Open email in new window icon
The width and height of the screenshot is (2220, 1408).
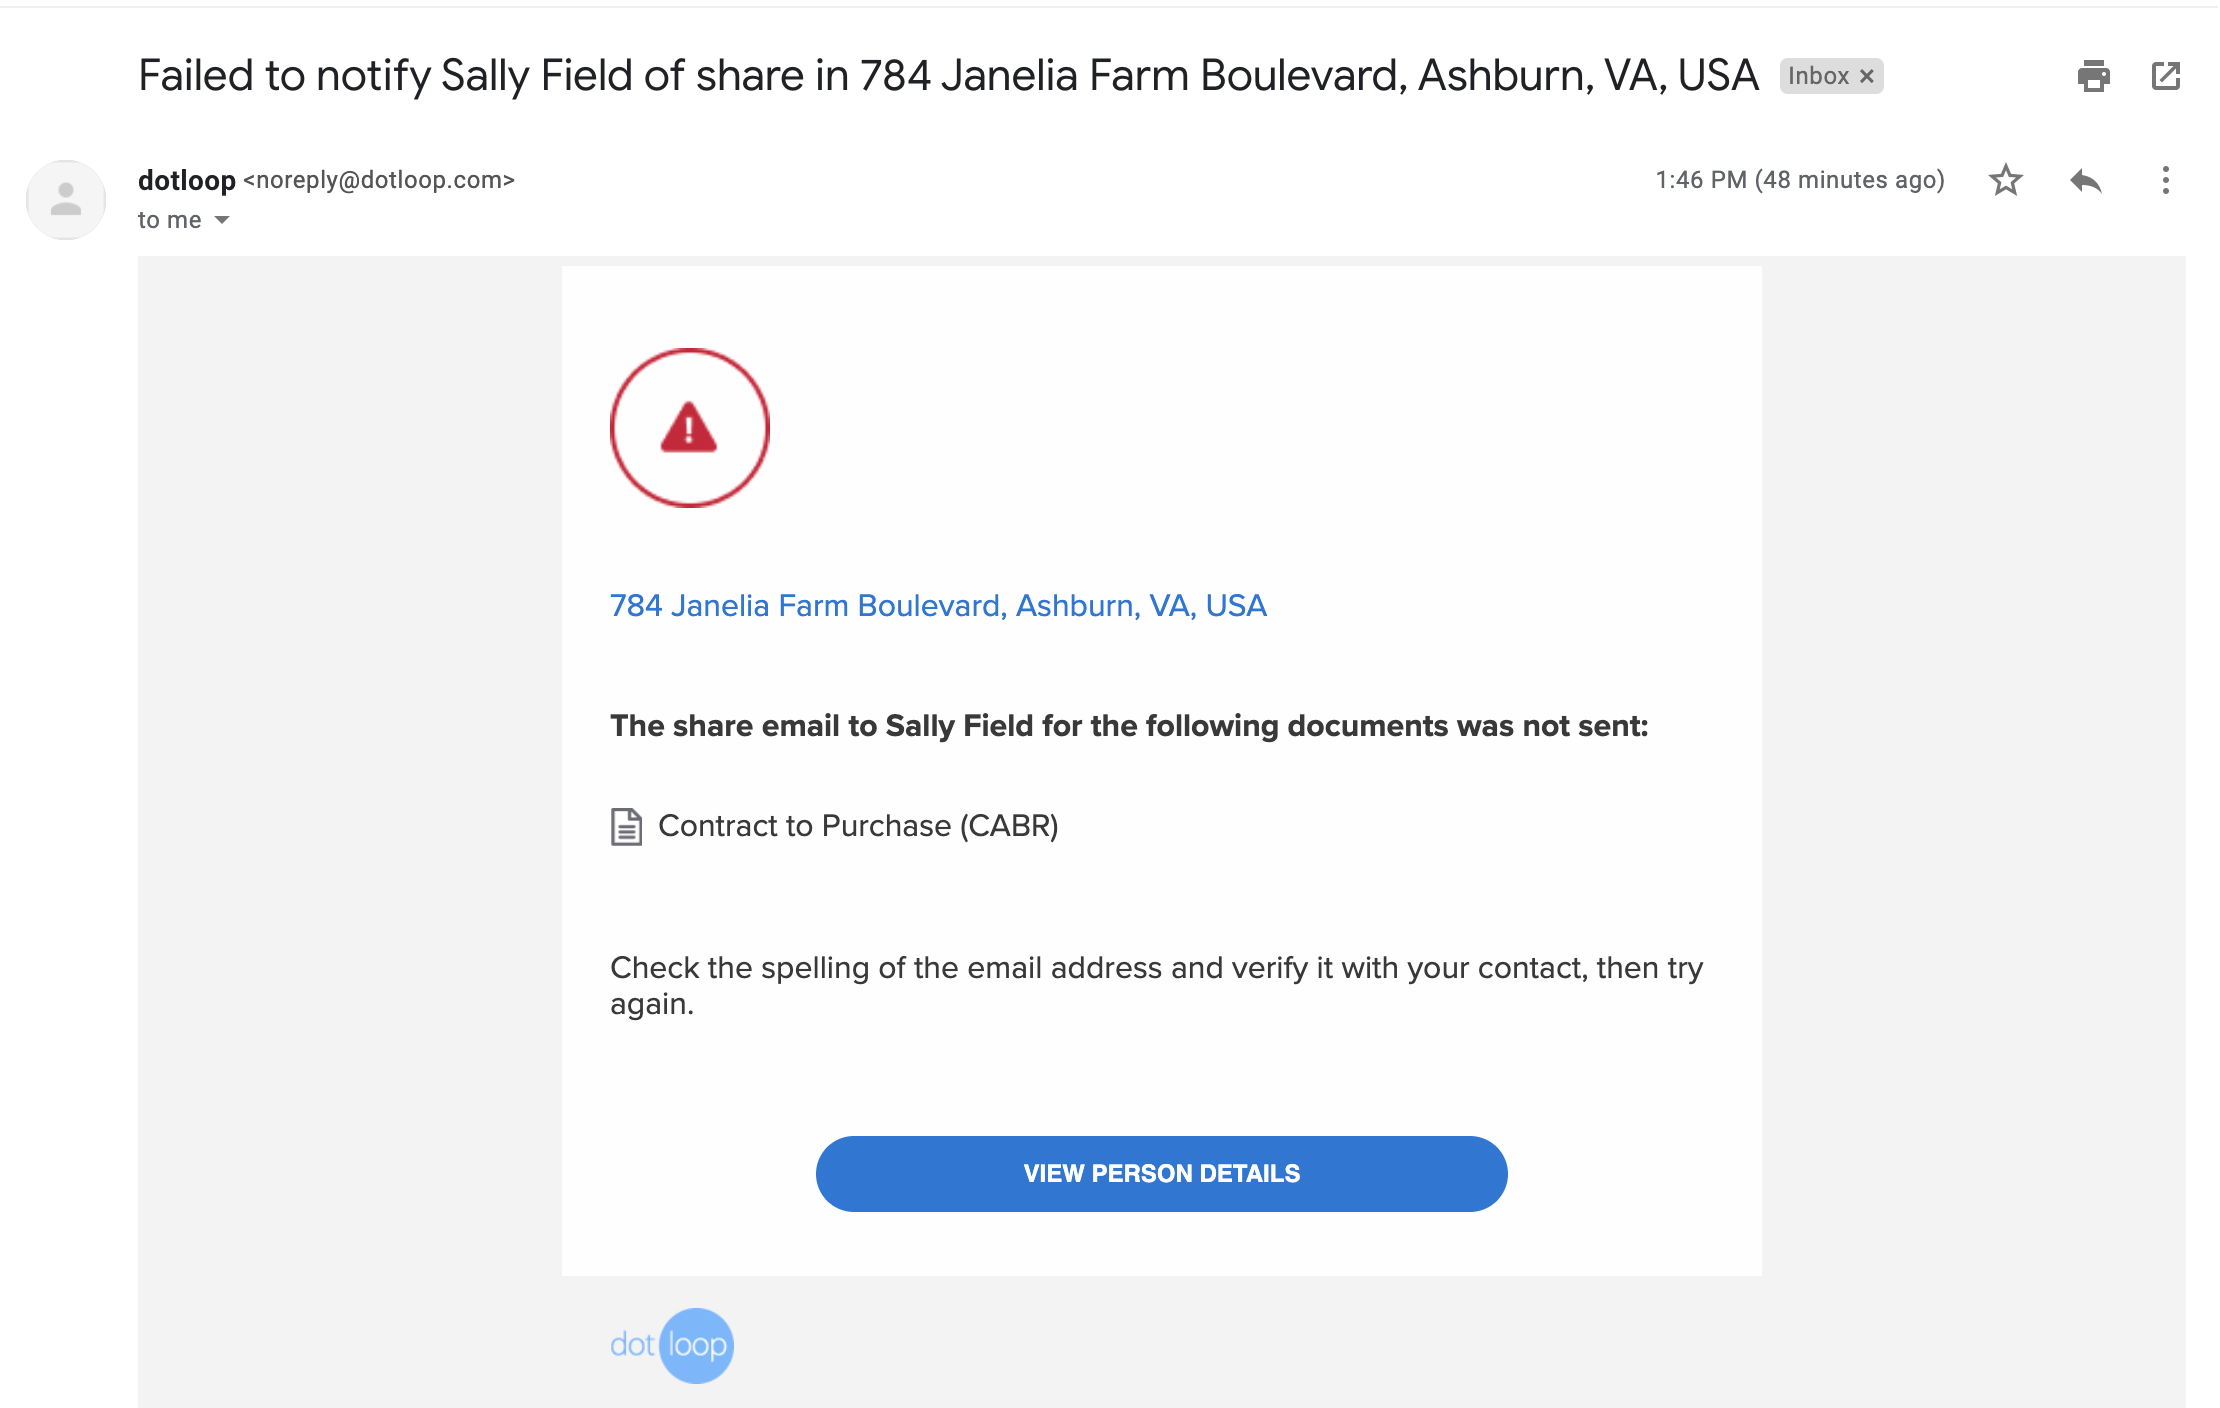pyautogui.click(x=2165, y=76)
